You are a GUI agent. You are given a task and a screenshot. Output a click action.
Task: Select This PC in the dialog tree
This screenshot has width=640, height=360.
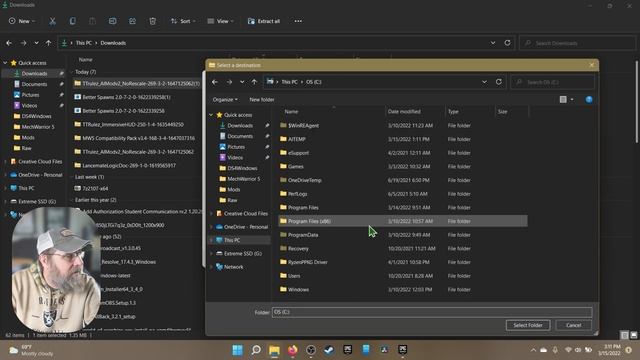[232, 240]
